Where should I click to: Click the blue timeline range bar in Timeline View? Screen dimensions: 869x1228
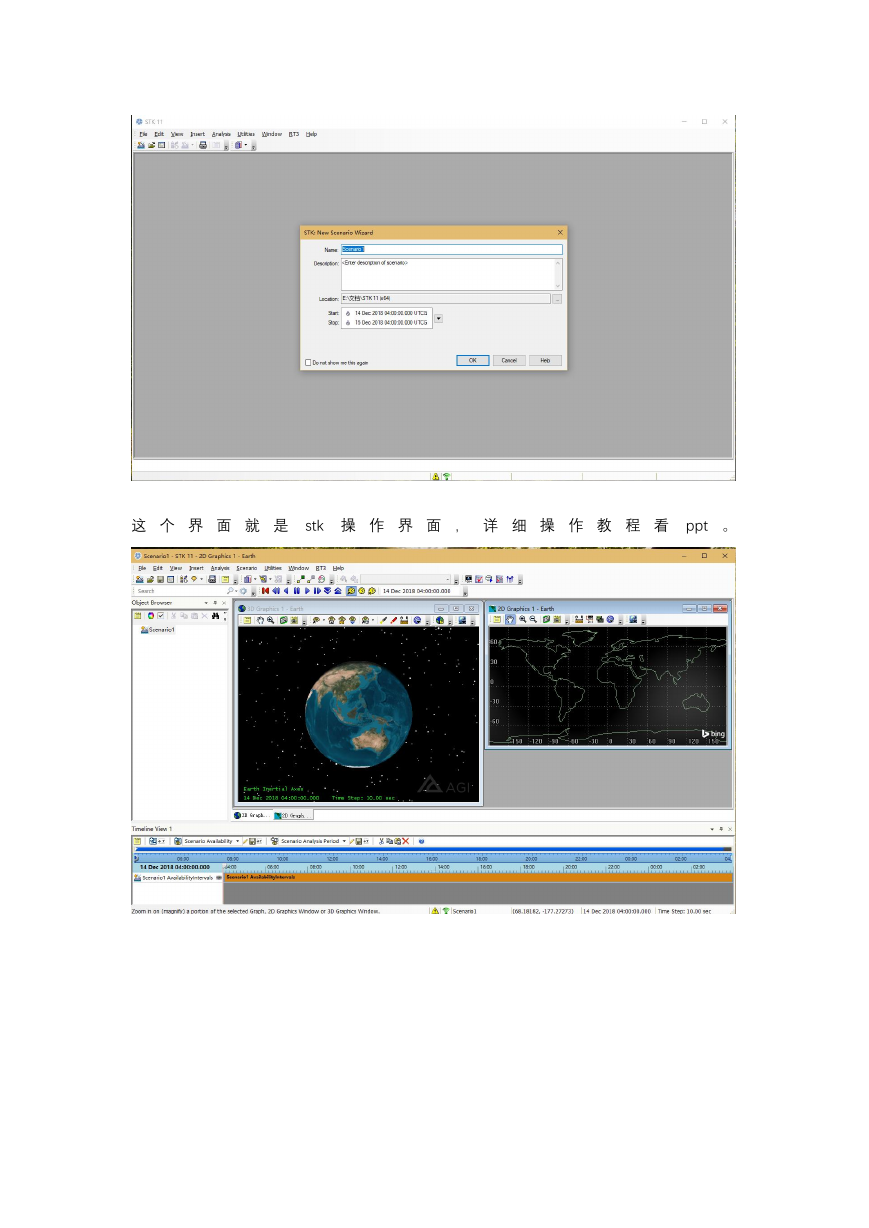433,851
